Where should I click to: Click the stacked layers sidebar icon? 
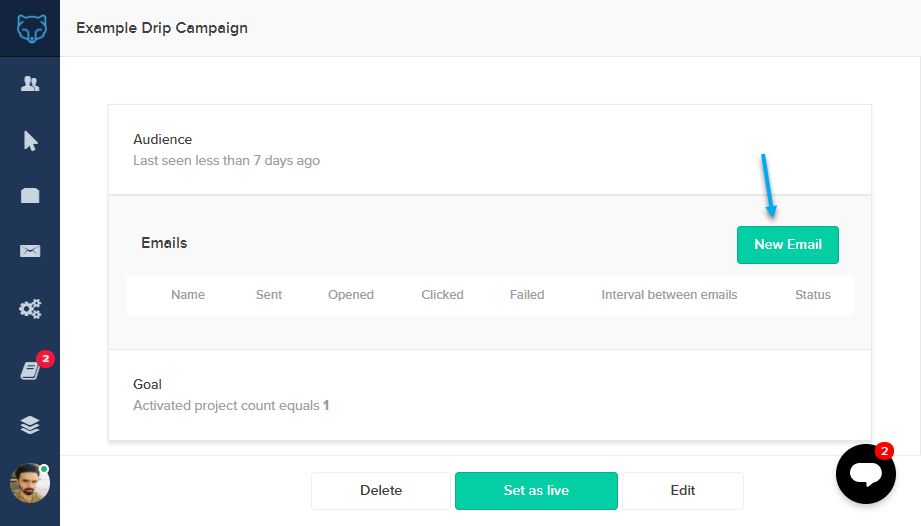(30, 425)
